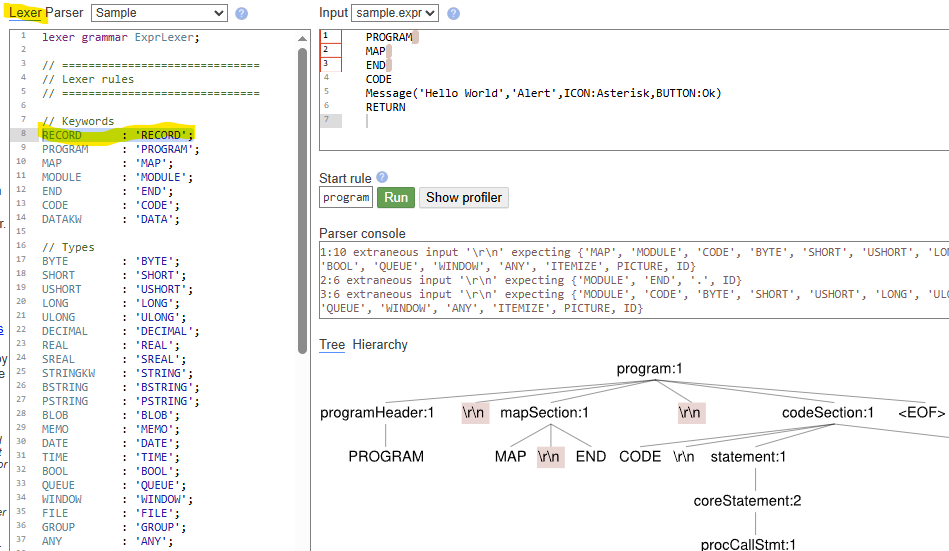The image size is (949, 551).
Task: Click the codeSection:1 tree node
Action: point(828,412)
